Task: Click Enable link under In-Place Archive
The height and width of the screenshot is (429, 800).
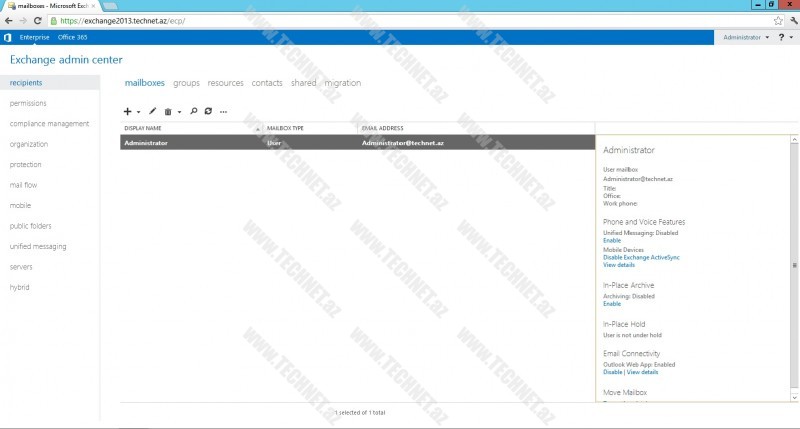Action: click(612, 304)
